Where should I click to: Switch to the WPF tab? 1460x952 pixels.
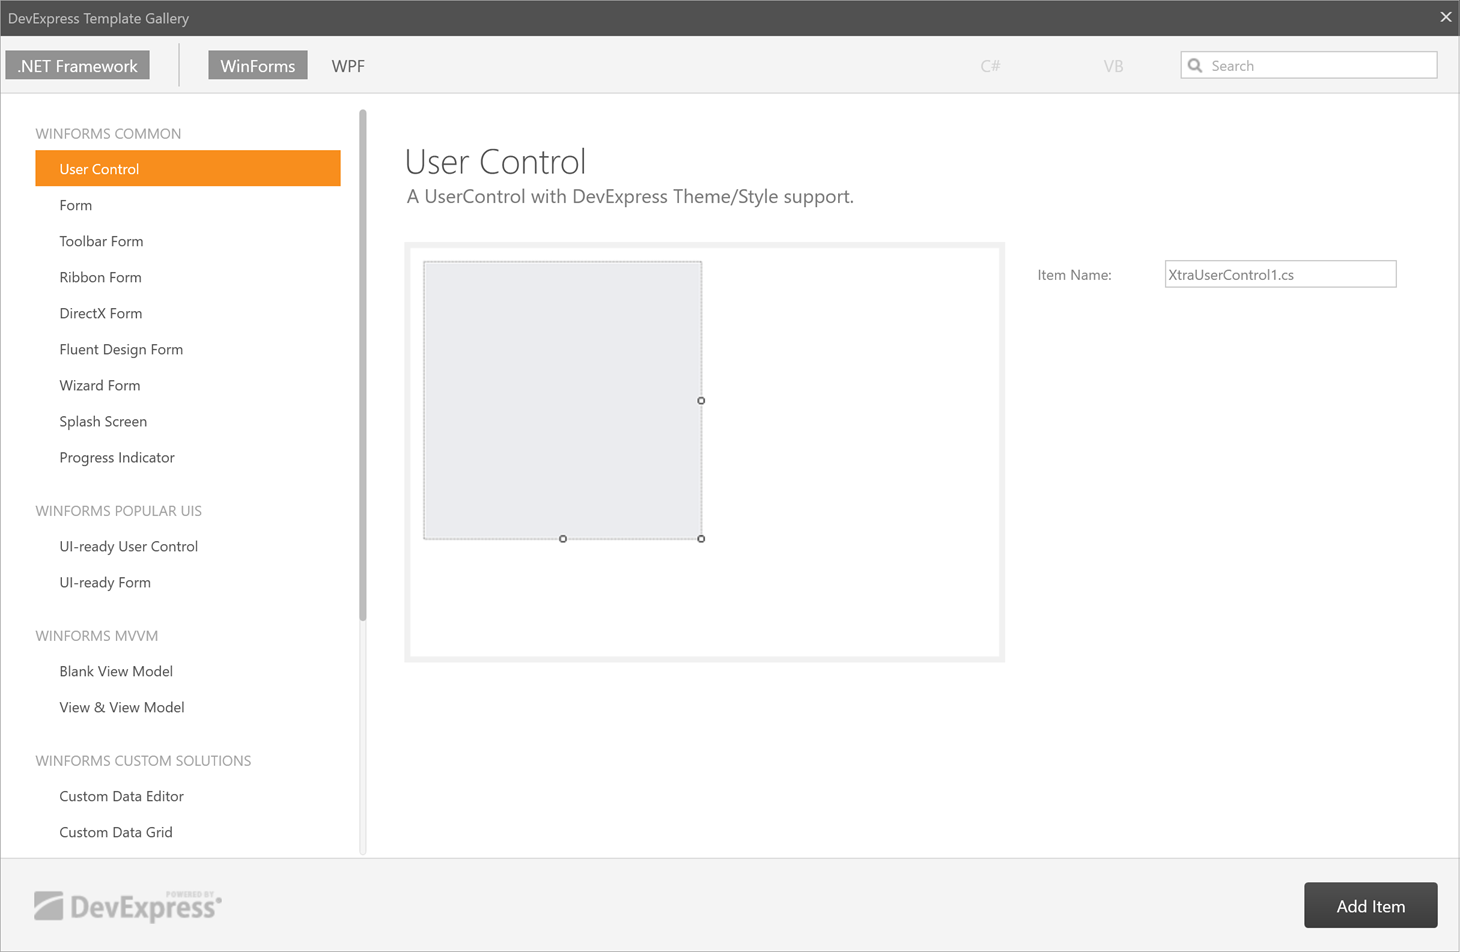pyautogui.click(x=348, y=66)
